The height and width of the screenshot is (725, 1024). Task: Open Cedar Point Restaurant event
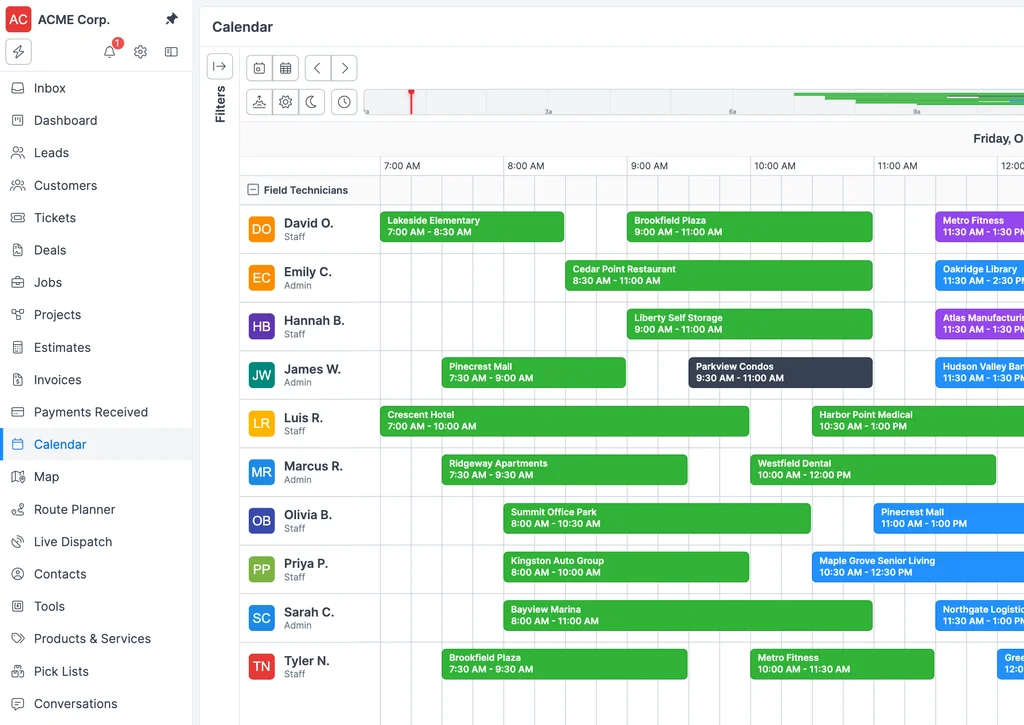click(718, 275)
